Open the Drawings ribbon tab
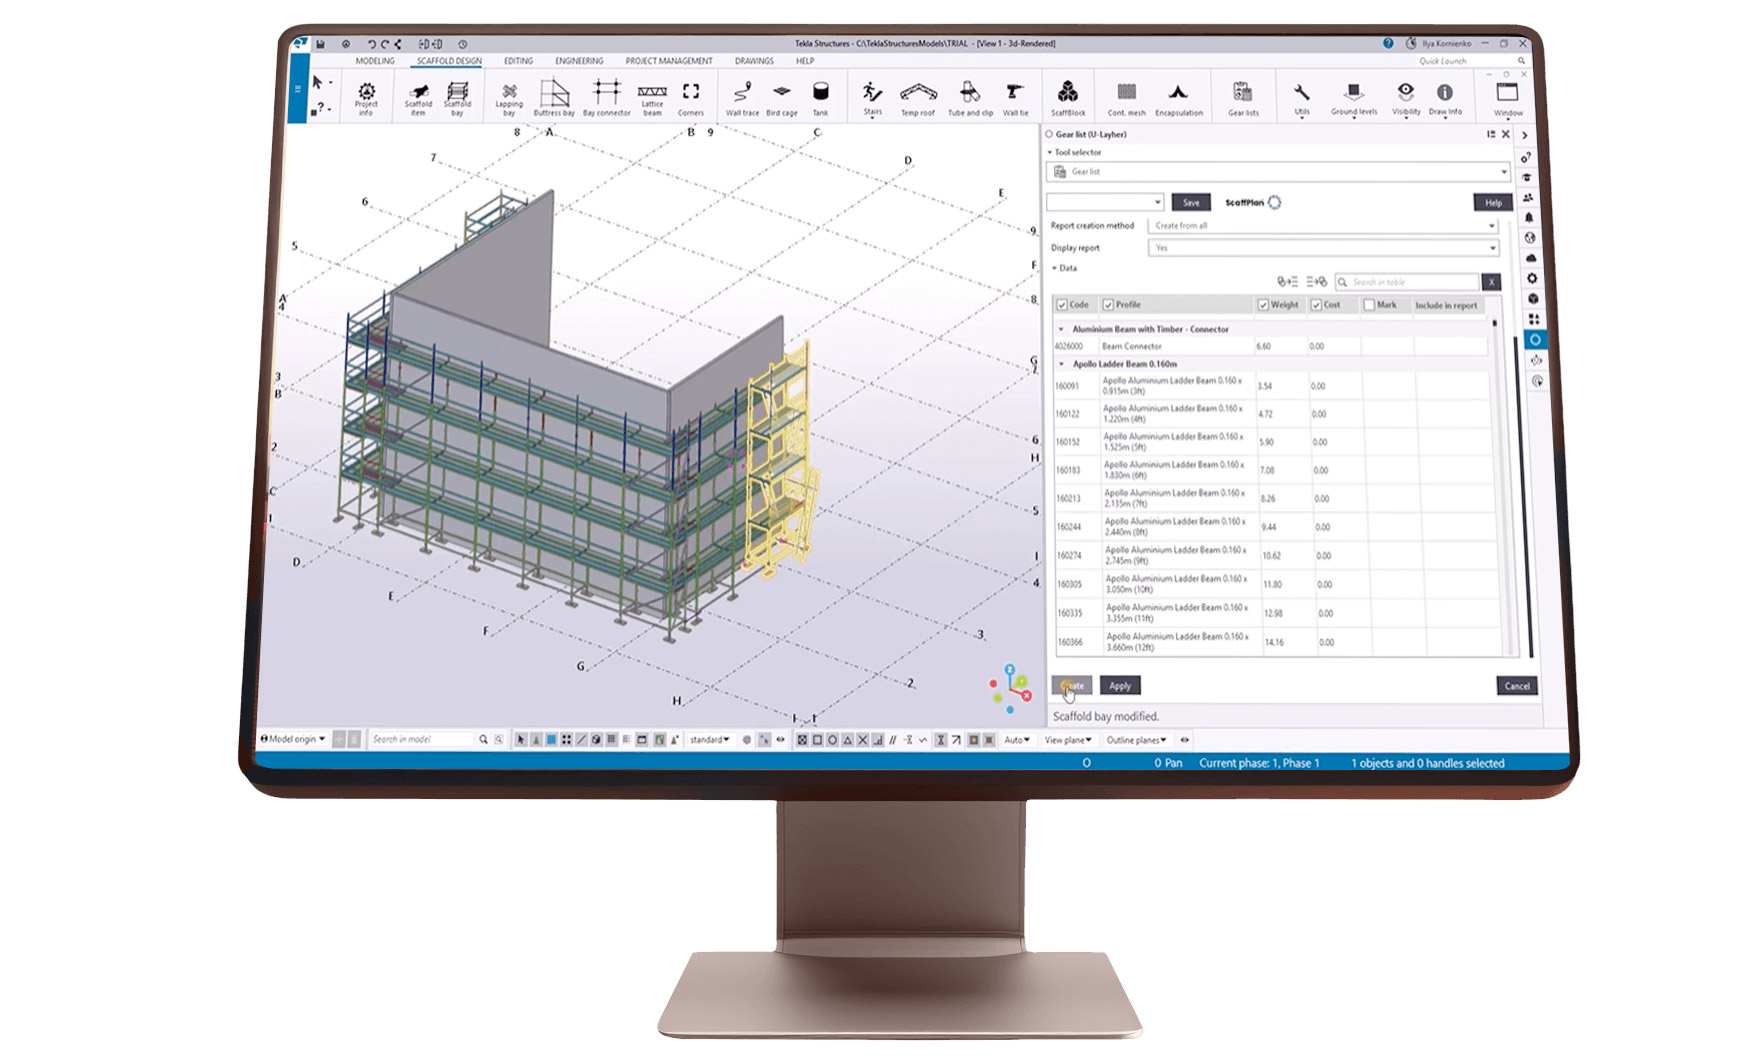Screen dimensions: 1746x1060 (754, 61)
